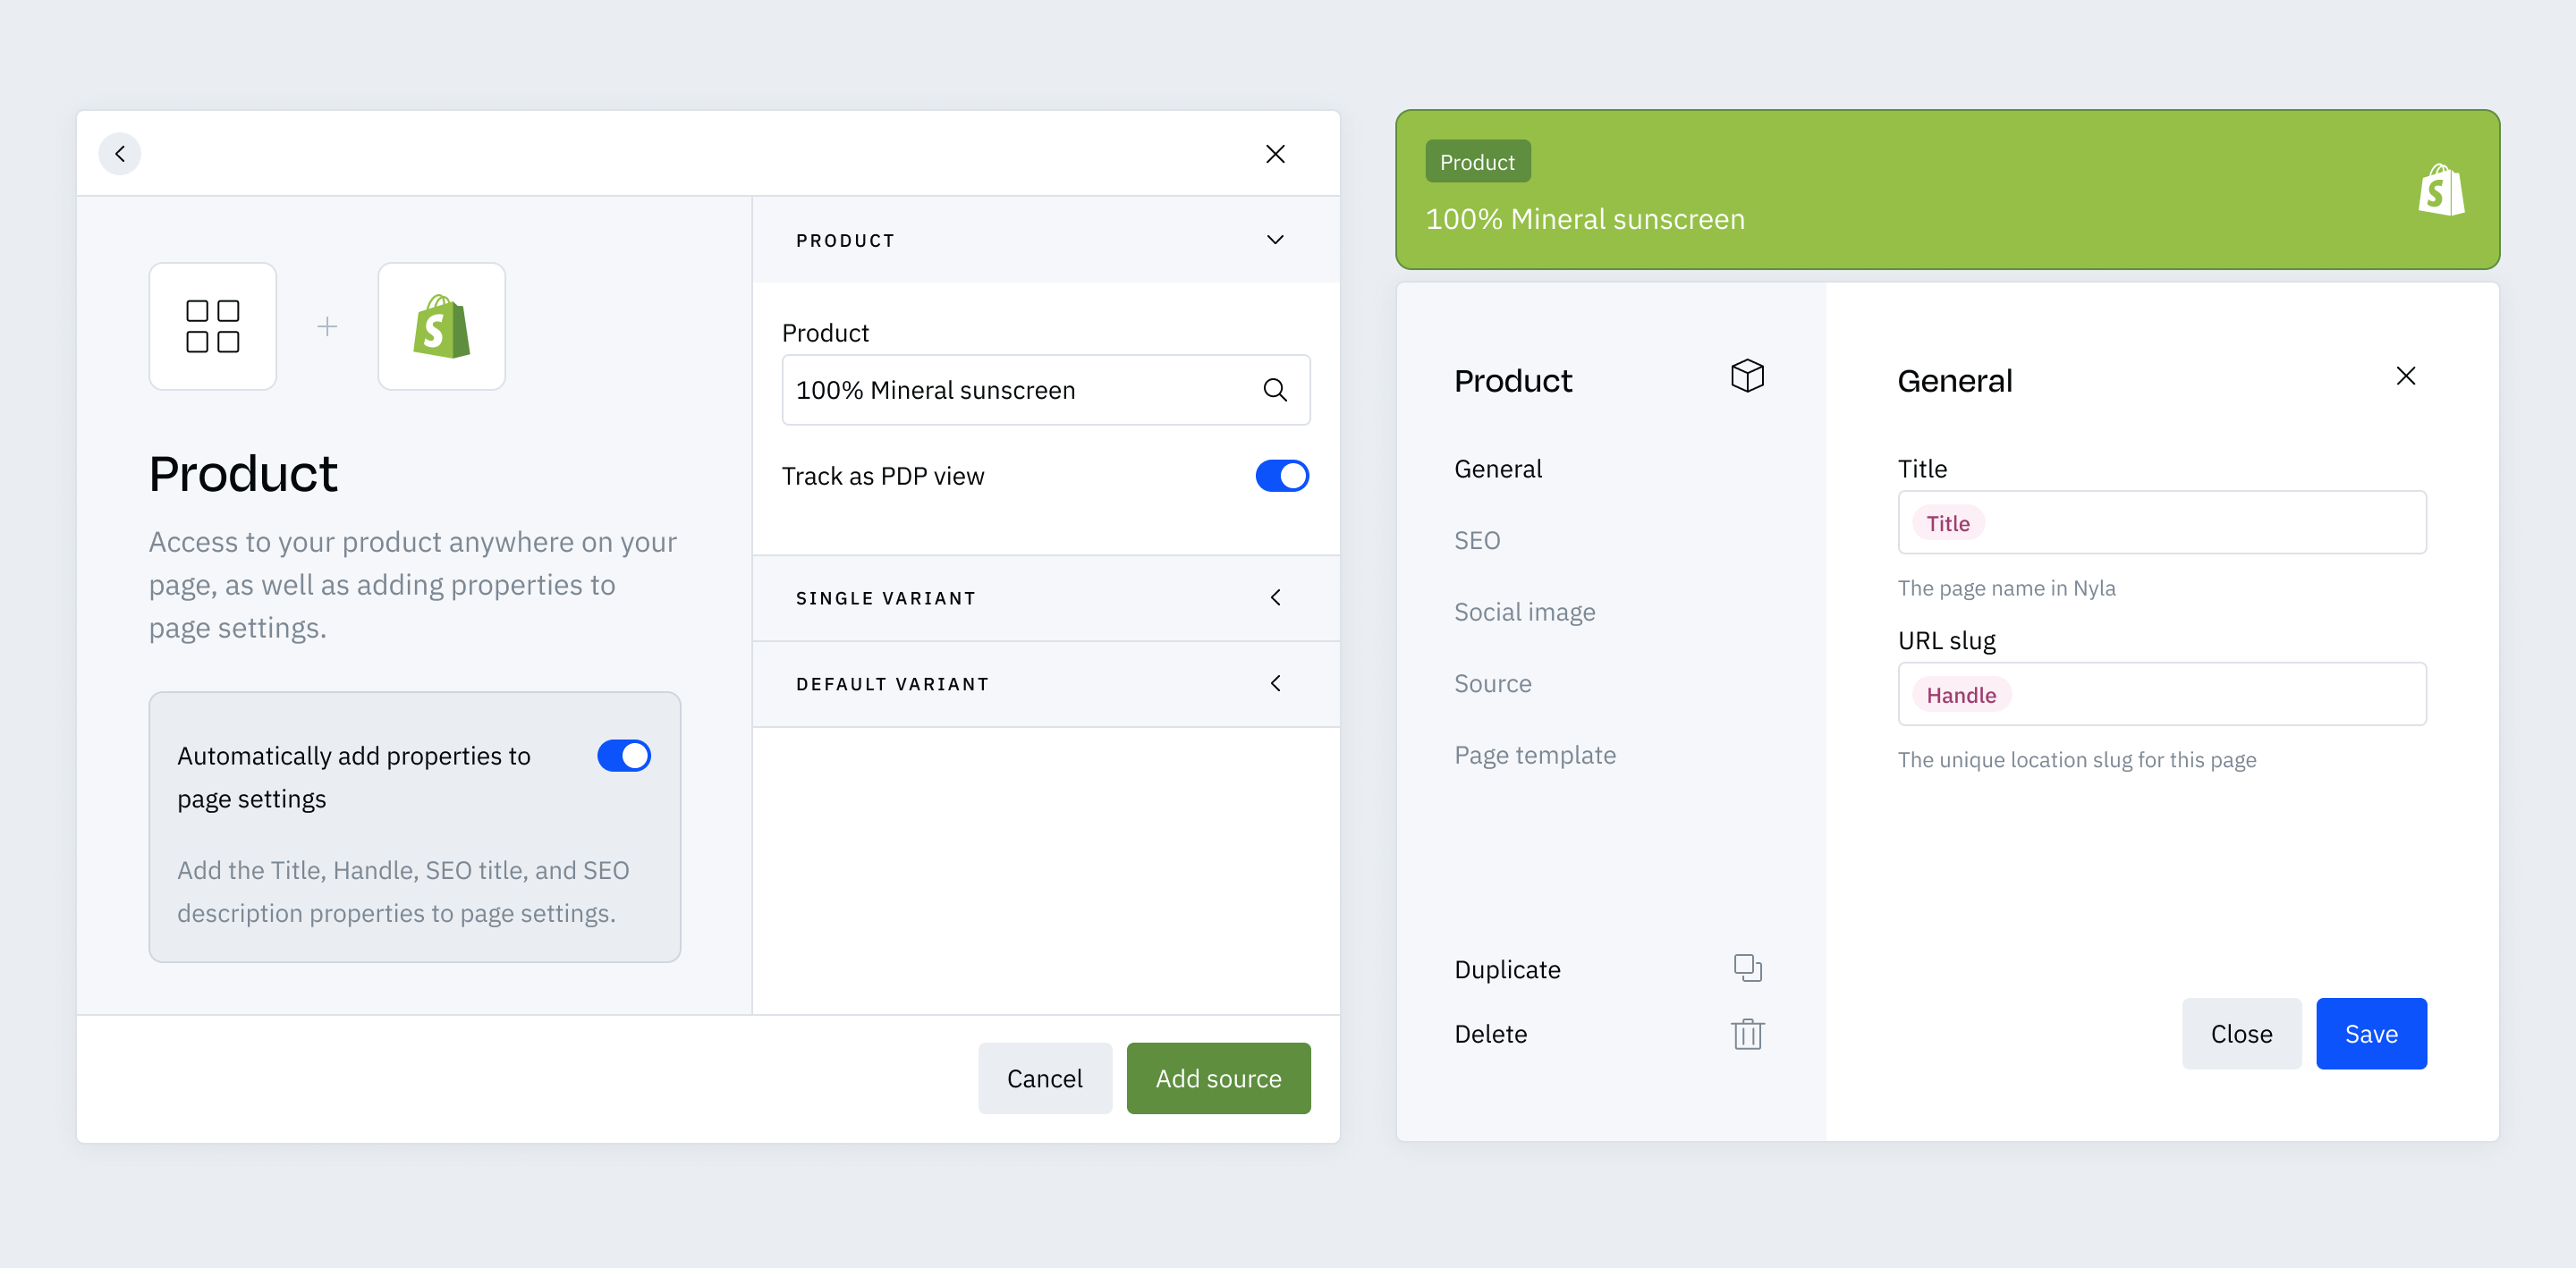Expand the SINGLE VARIANT section
The image size is (2576, 1268).
(x=1280, y=596)
